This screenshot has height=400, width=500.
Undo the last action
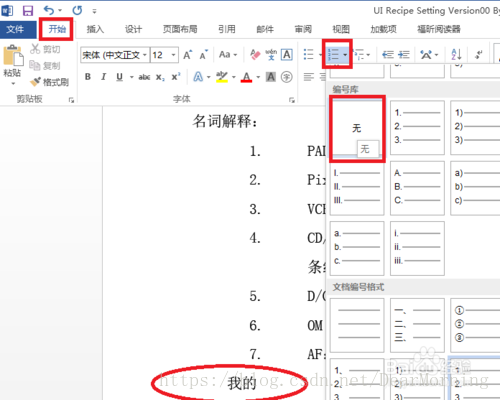[49, 11]
